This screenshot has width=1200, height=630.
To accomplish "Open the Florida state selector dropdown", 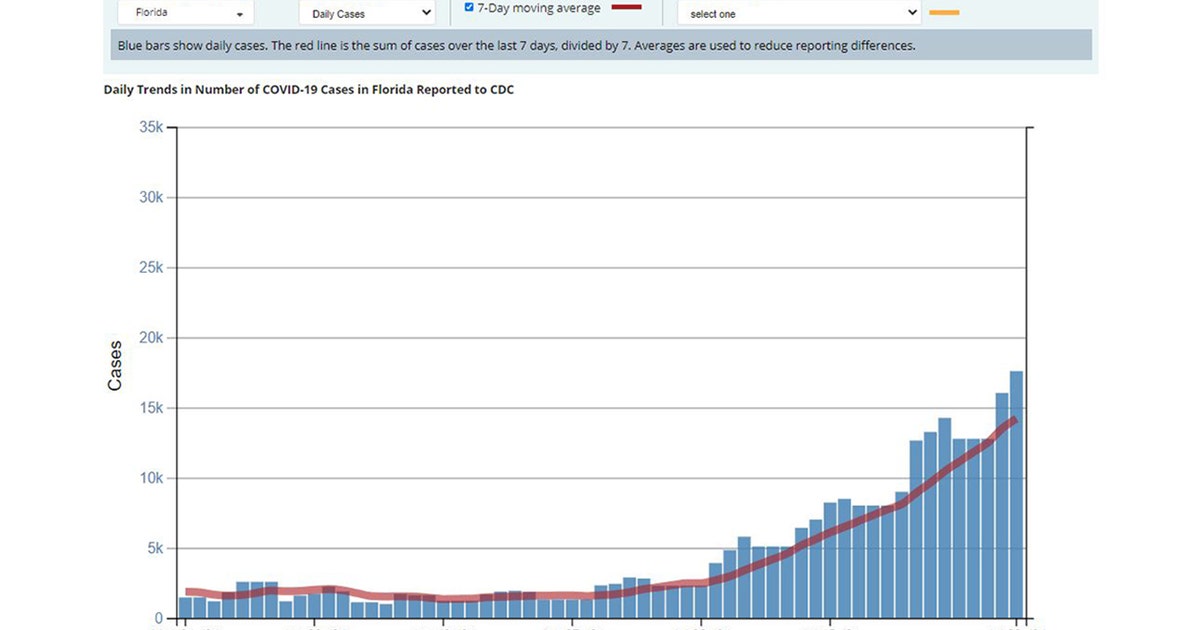I will coord(186,14).
